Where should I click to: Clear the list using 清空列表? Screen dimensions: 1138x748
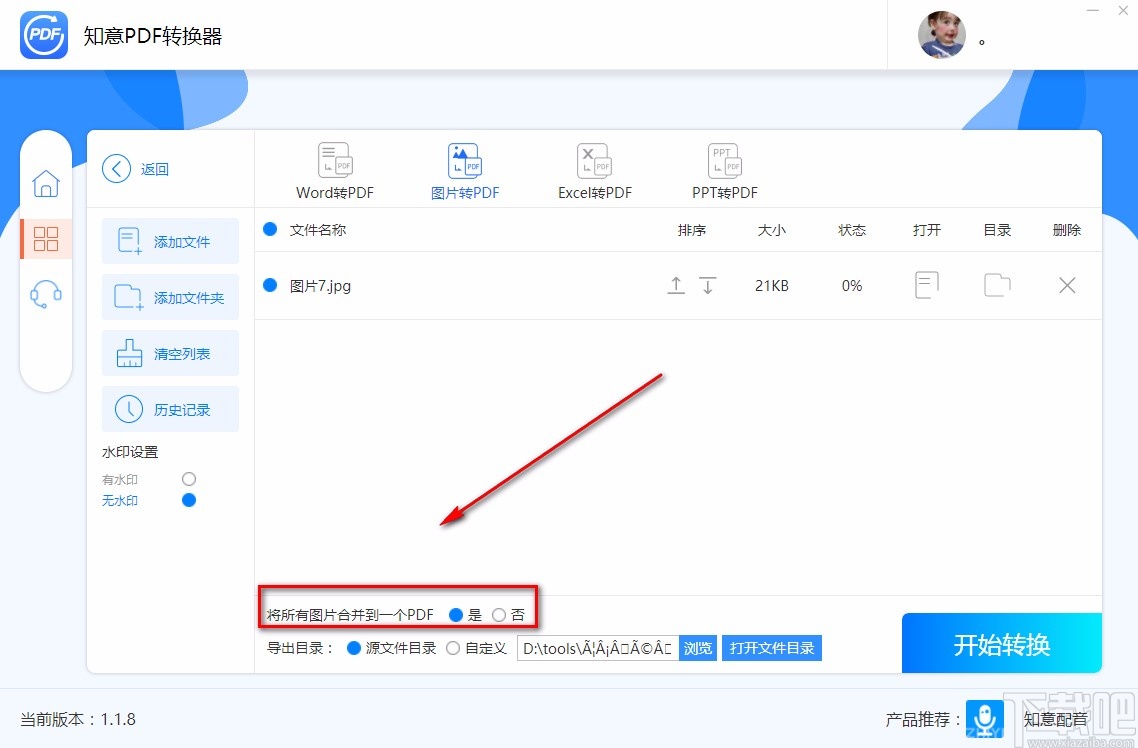point(170,353)
